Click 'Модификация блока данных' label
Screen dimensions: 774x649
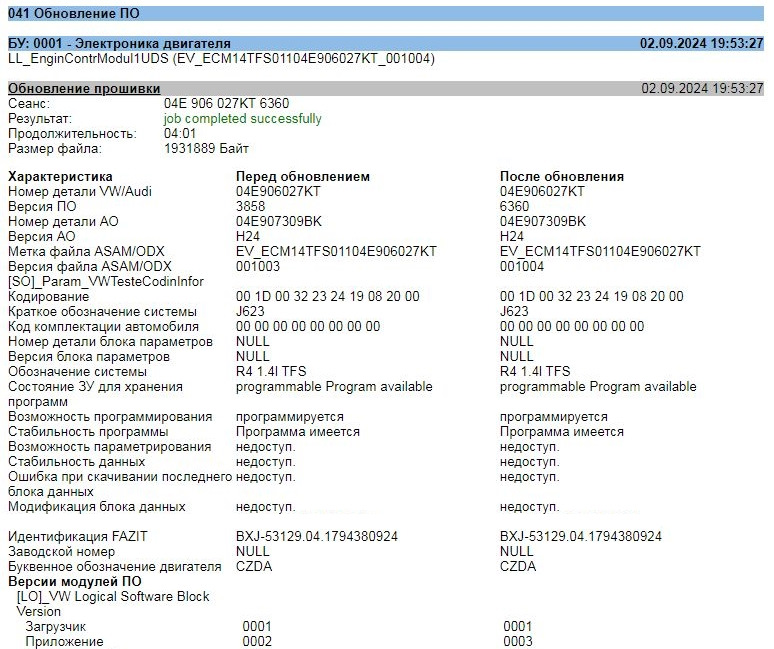click(97, 507)
